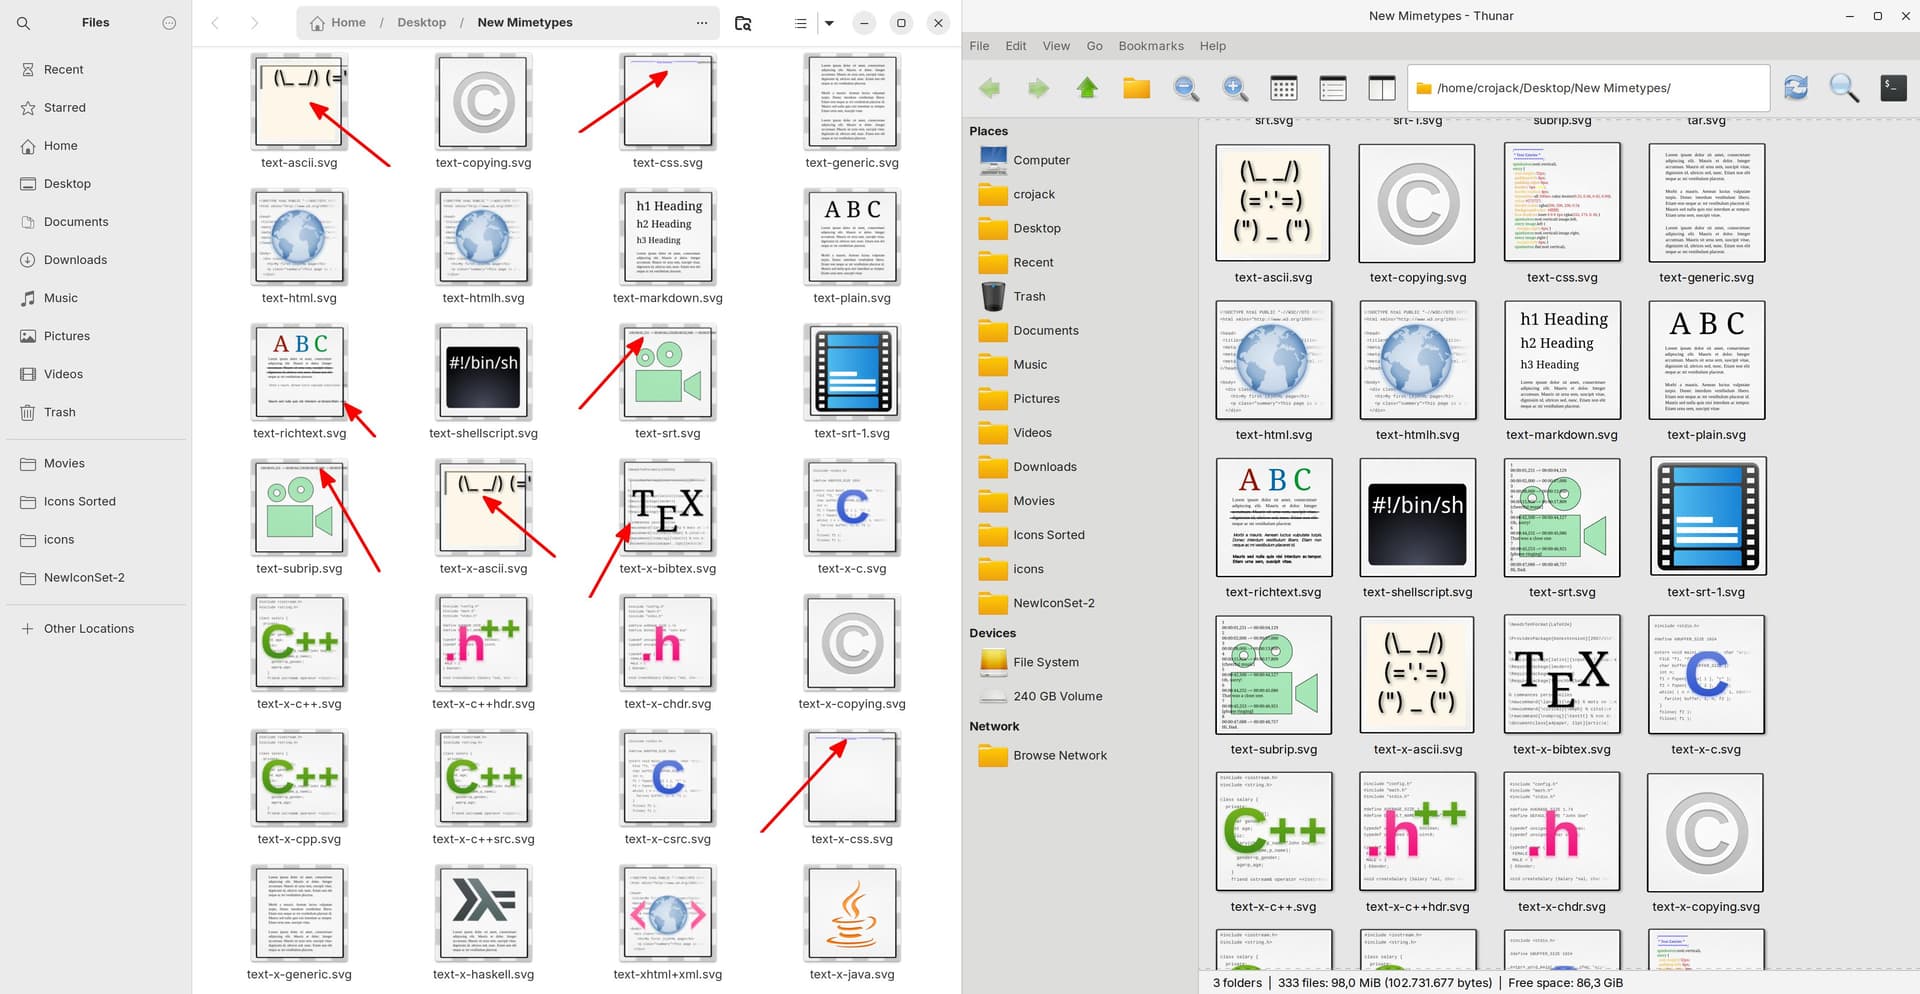
Task: Toggle the list view in Files header
Action: pyautogui.click(x=800, y=22)
